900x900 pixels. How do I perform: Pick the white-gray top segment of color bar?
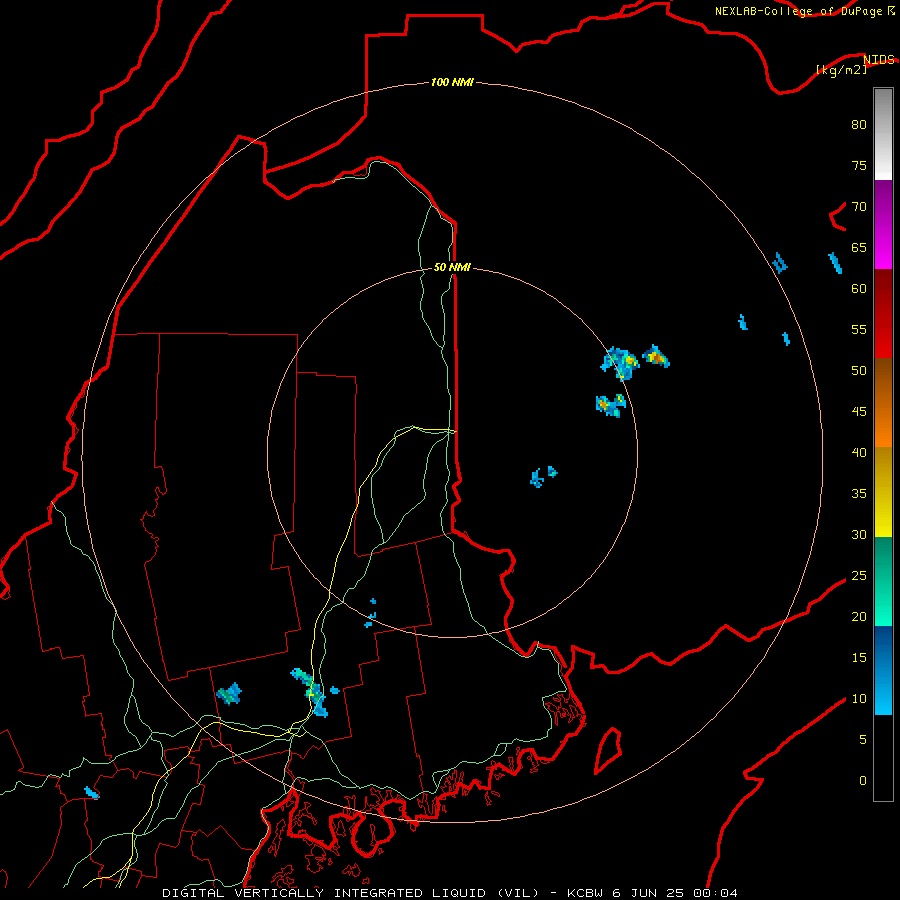pyautogui.click(x=883, y=134)
